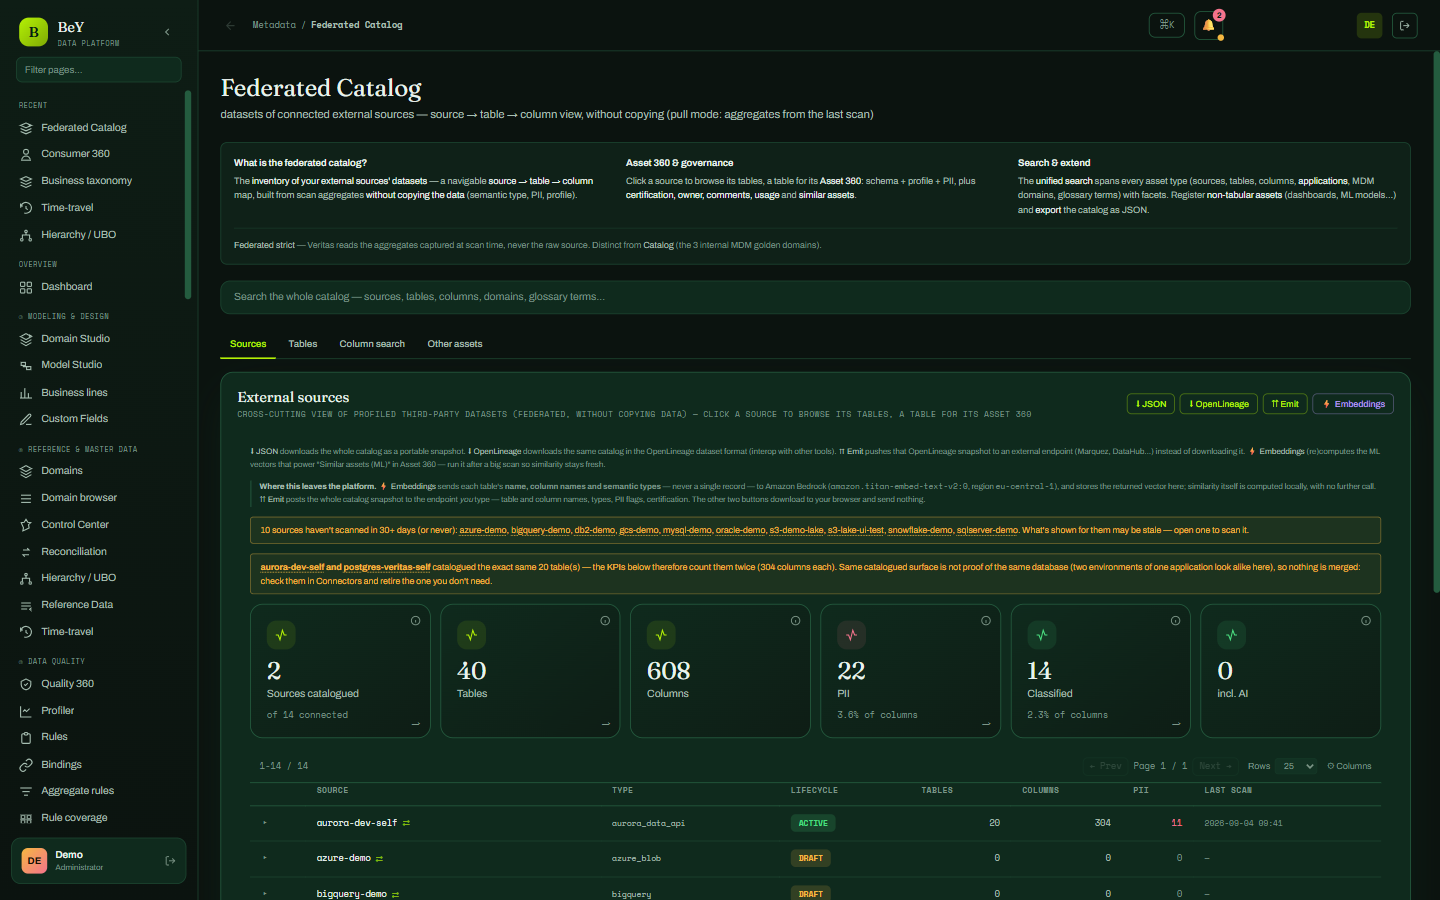Viewport: 1440px width, 900px height.
Task: Sort by the Last scan column header
Action: (x=1228, y=790)
